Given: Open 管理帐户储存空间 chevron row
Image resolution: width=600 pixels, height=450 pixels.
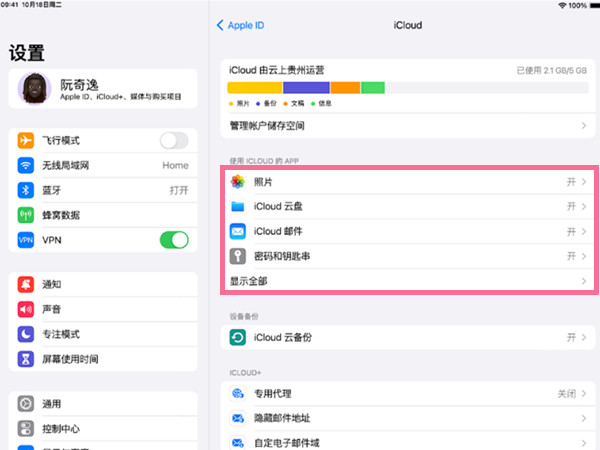Looking at the screenshot, I should point(583,126).
